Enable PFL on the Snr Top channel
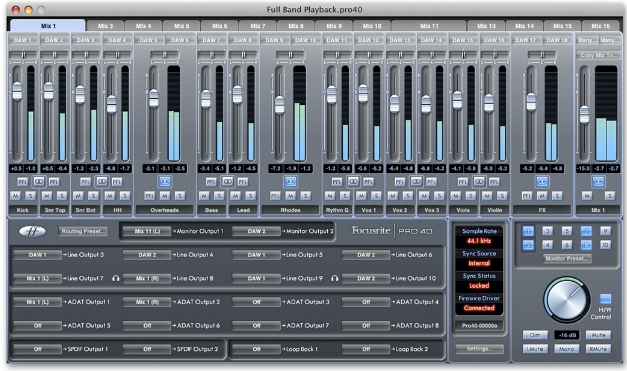This screenshot has width=627, height=371. pyautogui.click(x=54, y=182)
